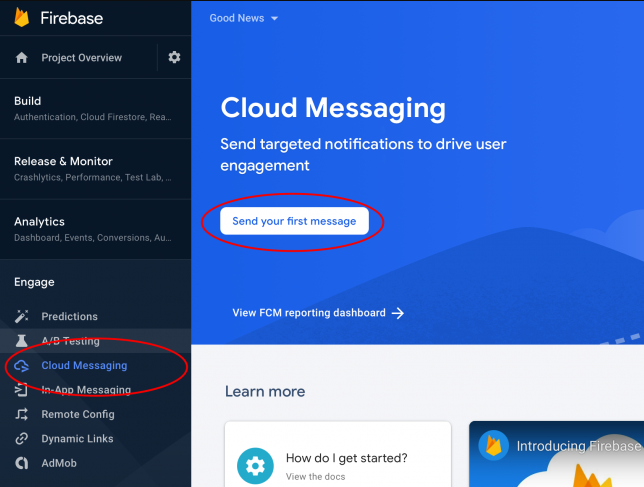Click the Send targeted notifications description text
644x487 pixels.
pyautogui.click(x=363, y=155)
